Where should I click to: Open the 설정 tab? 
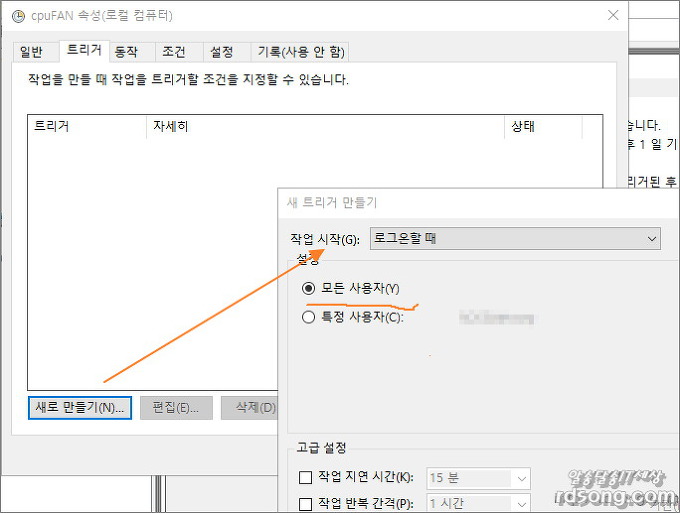tap(221, 52)
